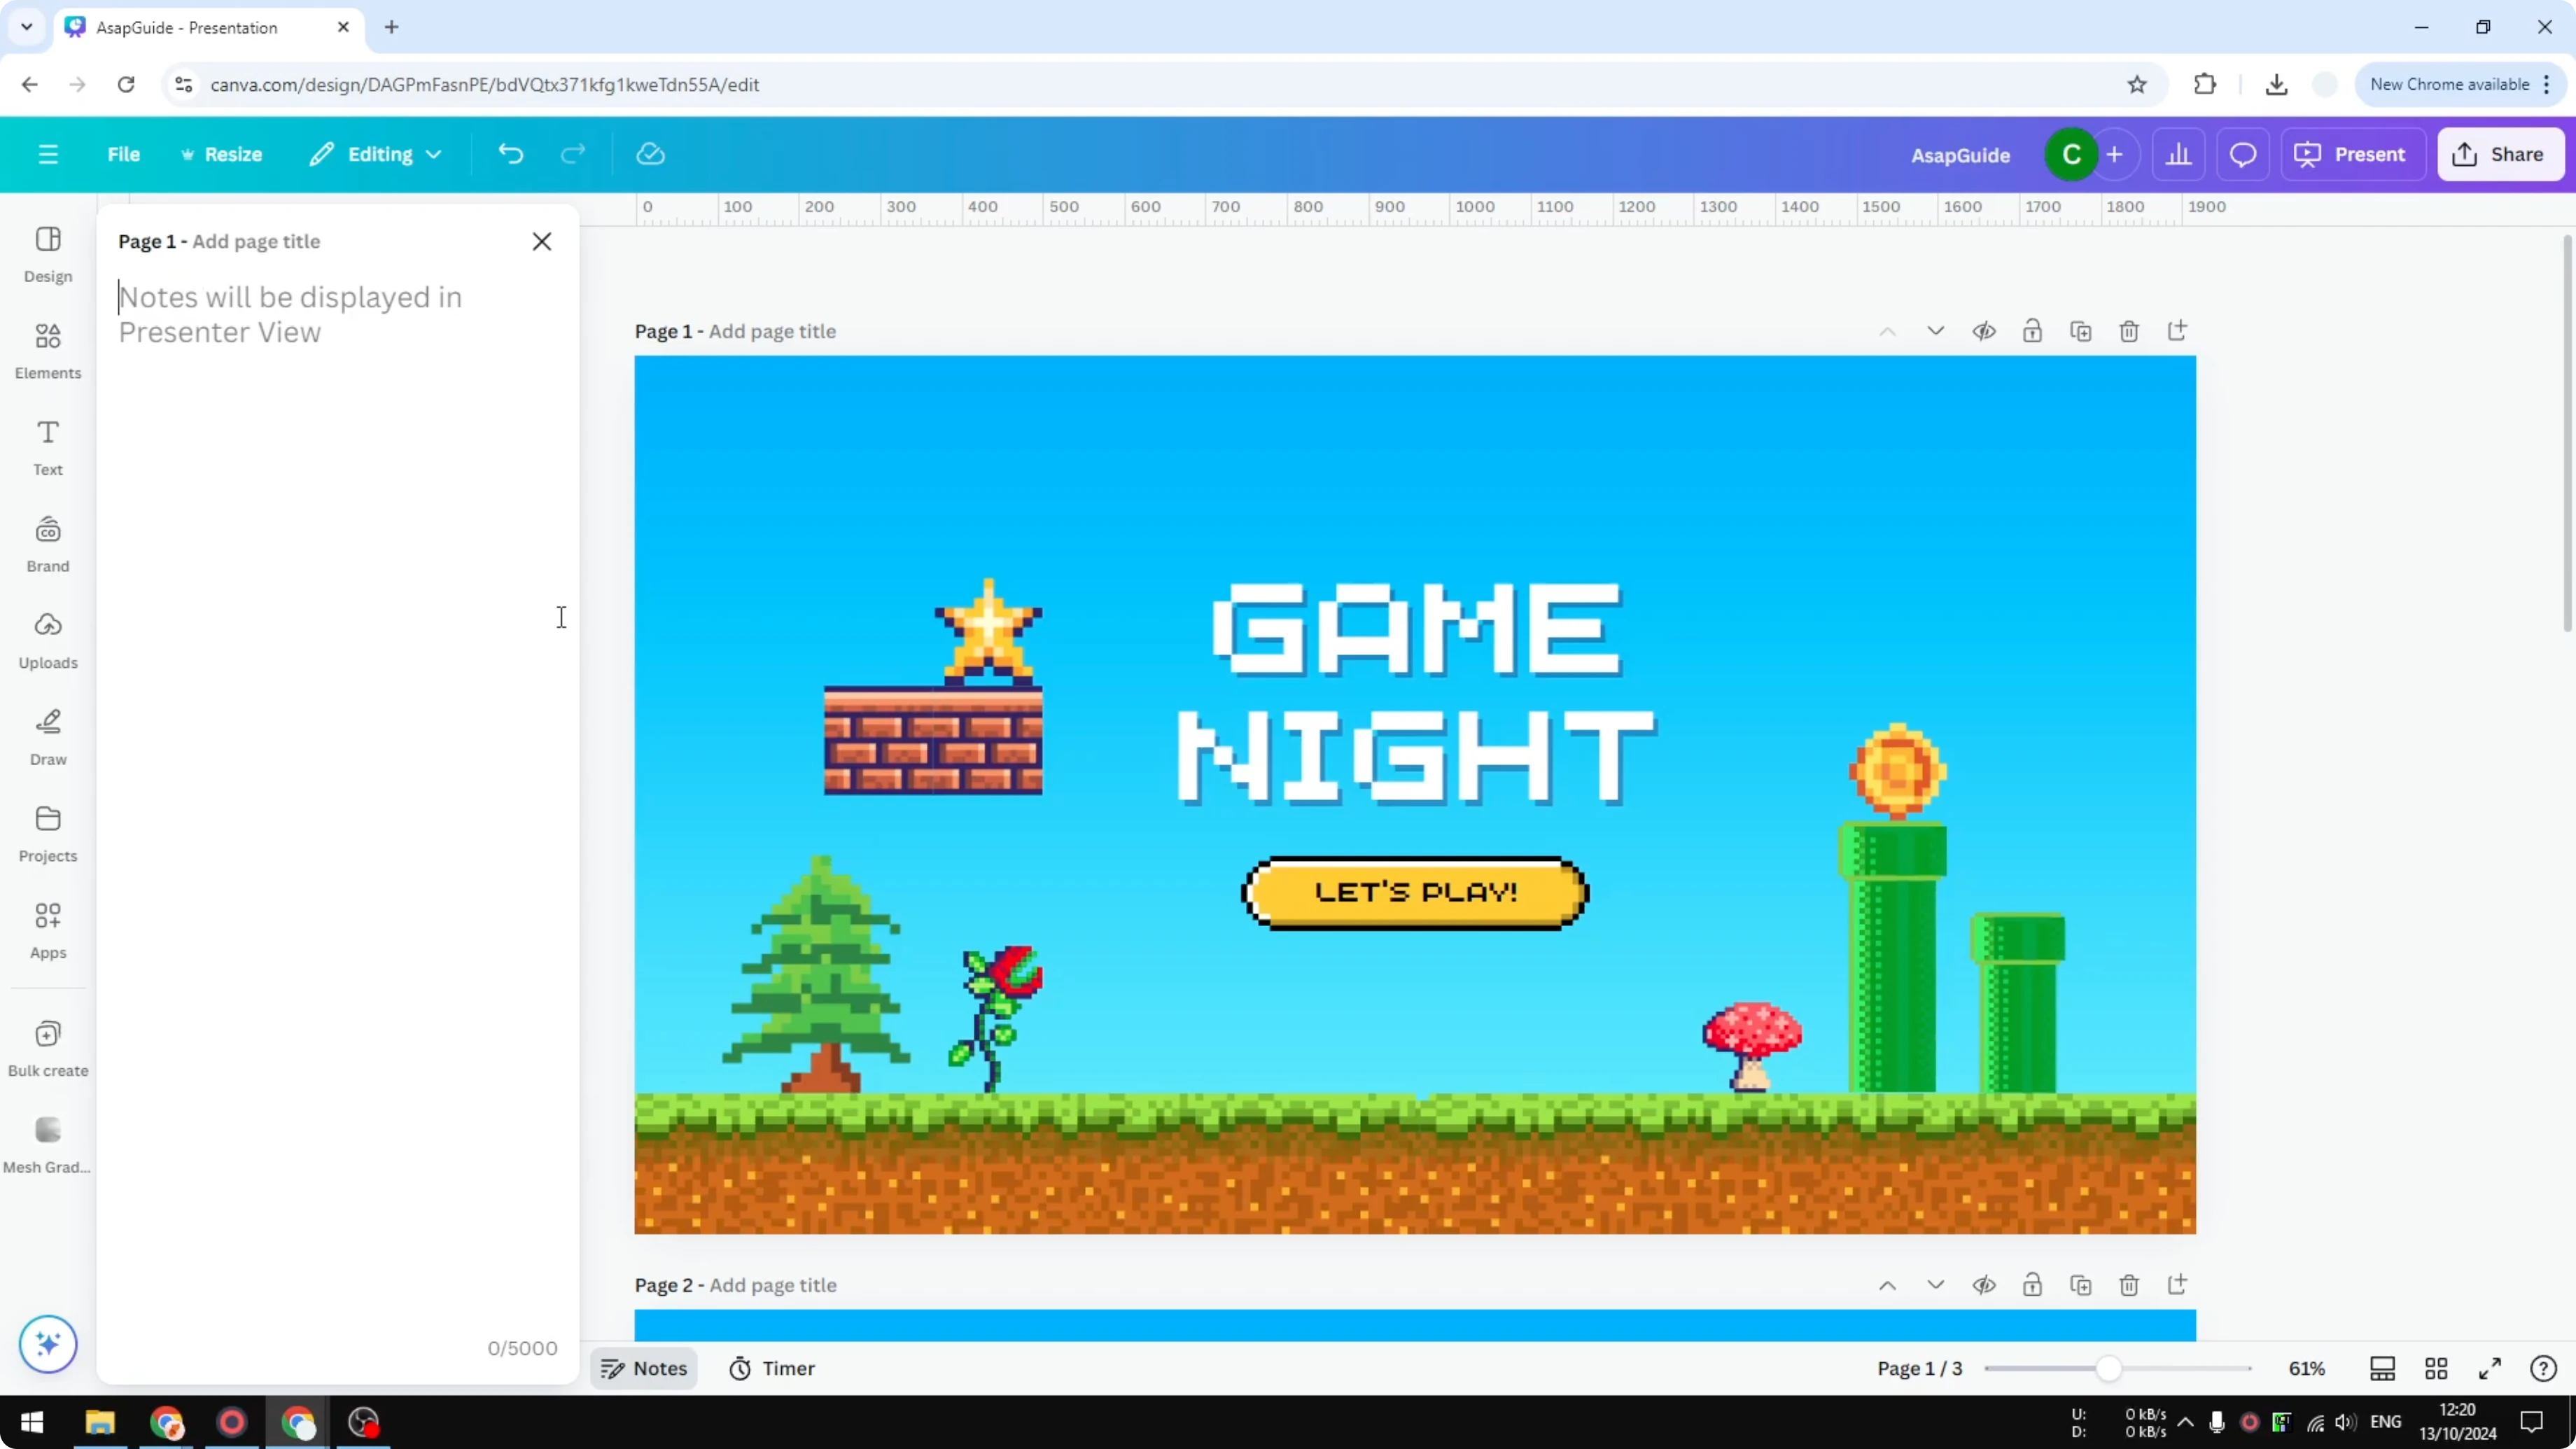Move Page 1 down with chevron
The width and height of the screenshot is (2576, 1449).
click(1936, 331)
